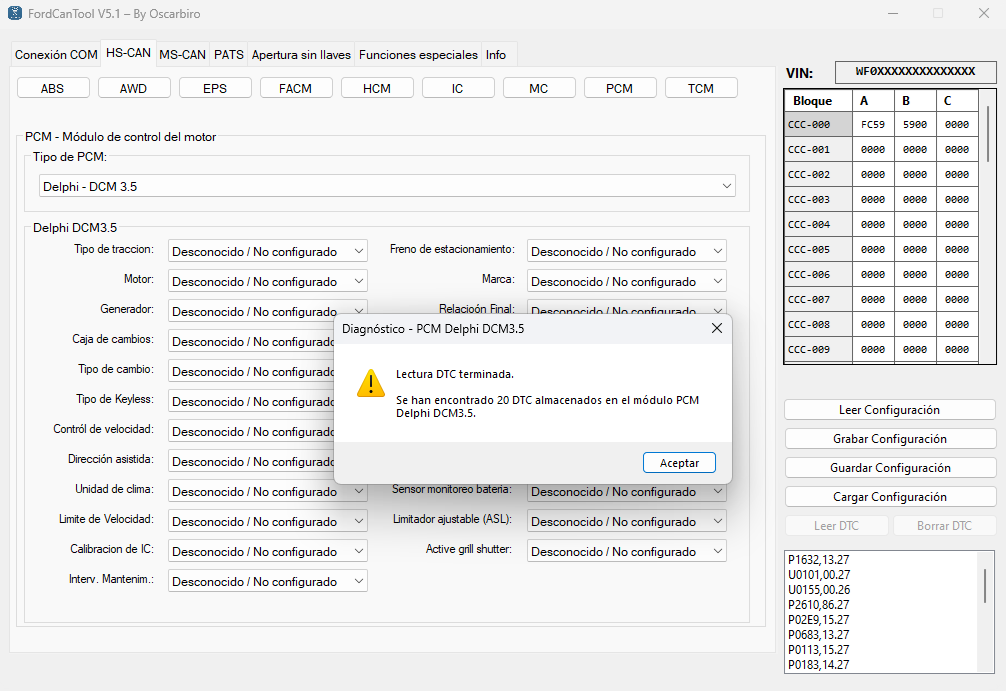
Task: Expand the Tipo de PCM dropdown
Action: (387, 186)
